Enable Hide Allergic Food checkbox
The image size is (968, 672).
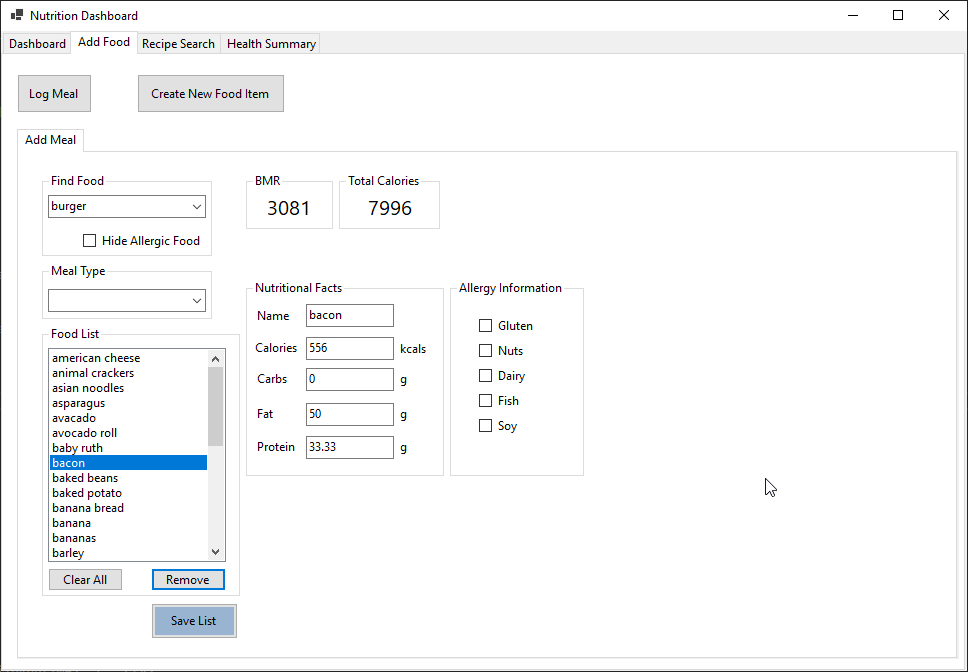(x=90, y=241)
